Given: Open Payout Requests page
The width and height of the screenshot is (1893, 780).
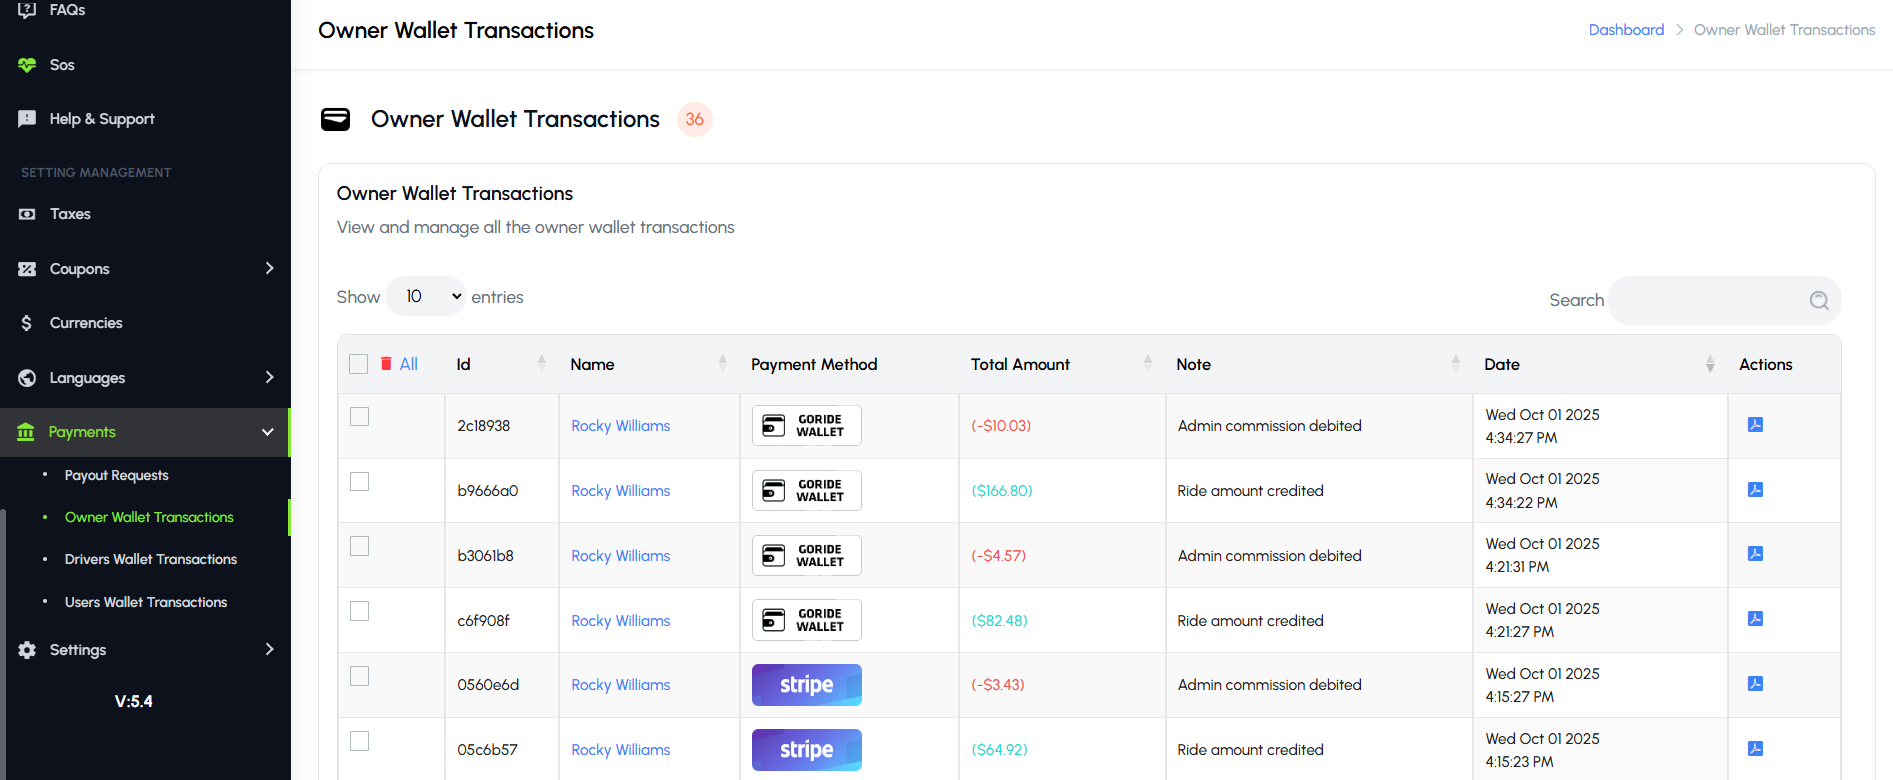Looking at the screenshot, I should point(116,475).
